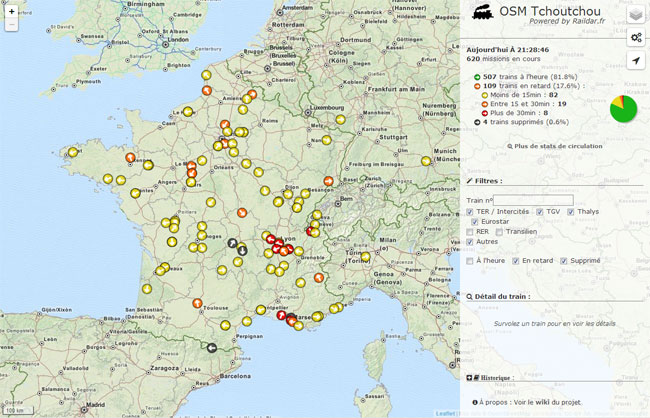This screenshot has height=418, width=650.
Task: Zoom out of the map
Action: (11, 27)
